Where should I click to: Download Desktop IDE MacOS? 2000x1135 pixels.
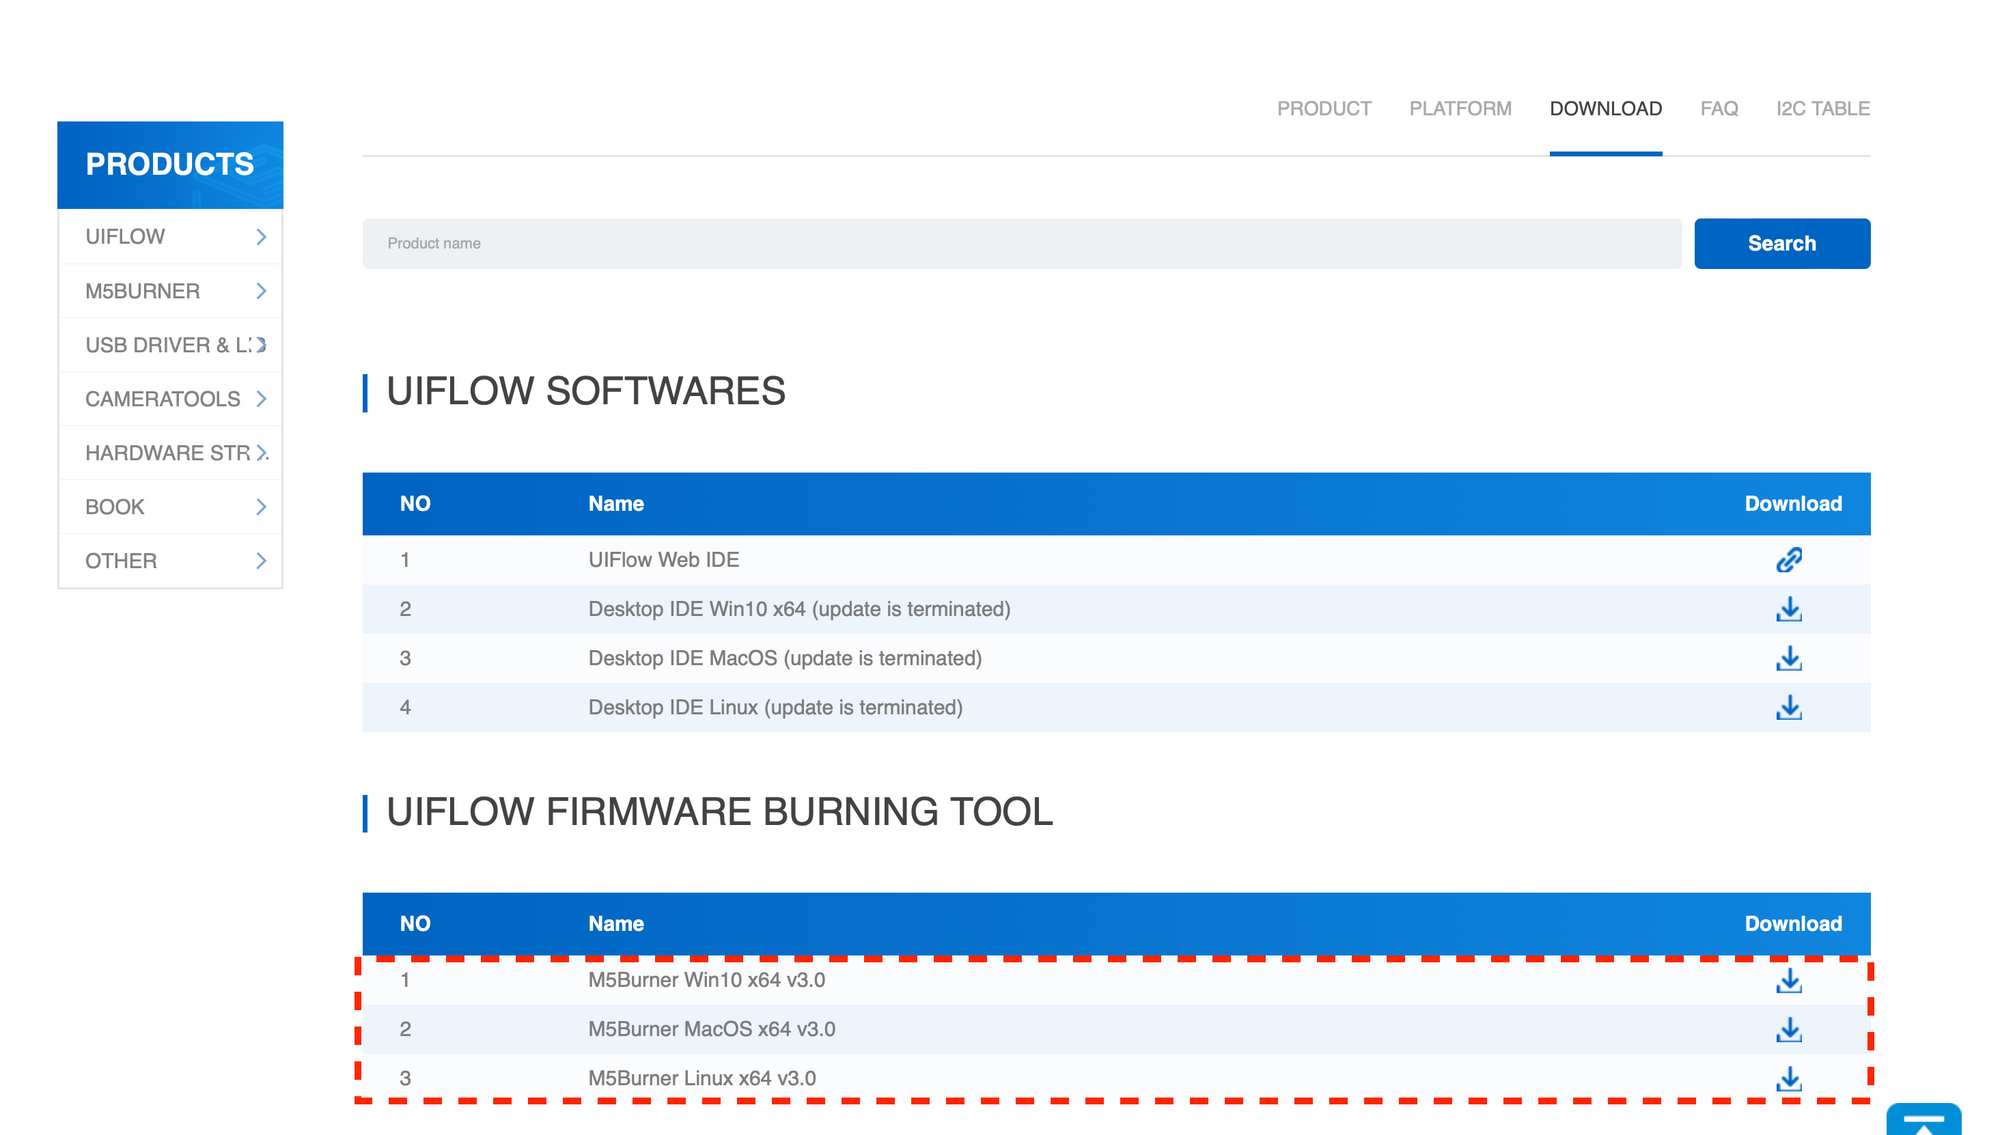[1788, 658]
